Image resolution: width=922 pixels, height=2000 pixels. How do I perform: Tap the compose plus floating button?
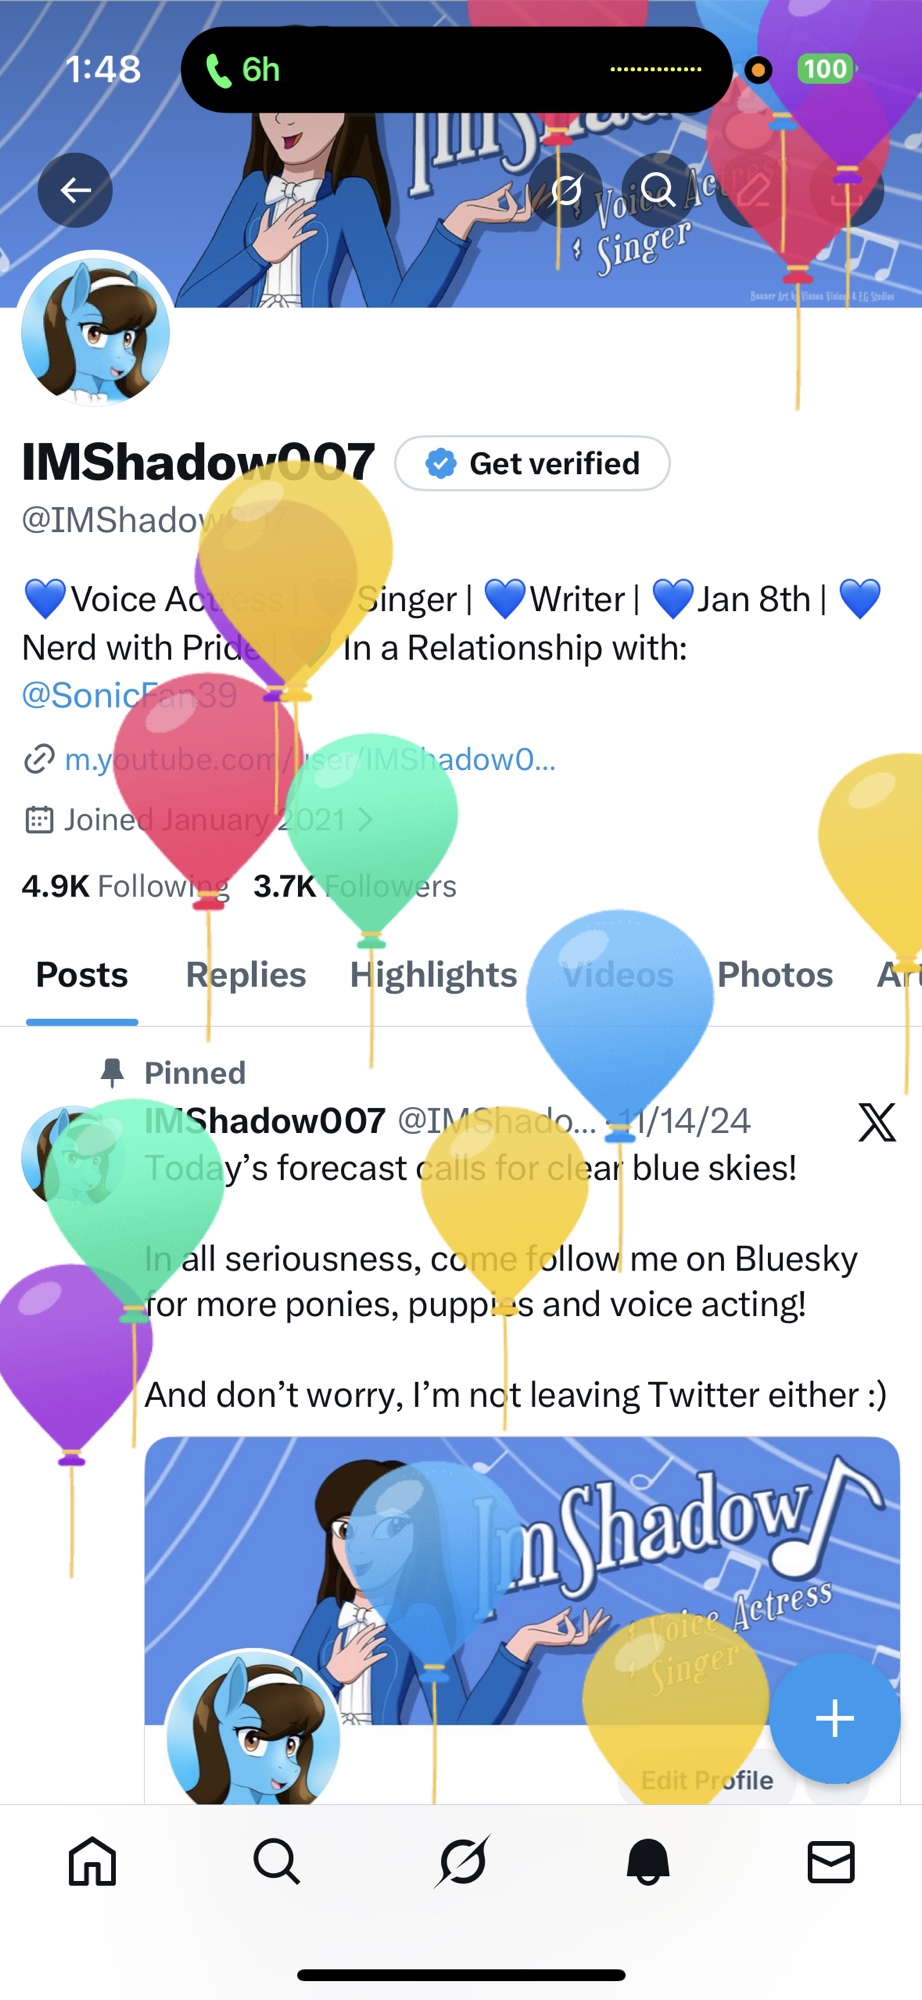[834, 1718]
